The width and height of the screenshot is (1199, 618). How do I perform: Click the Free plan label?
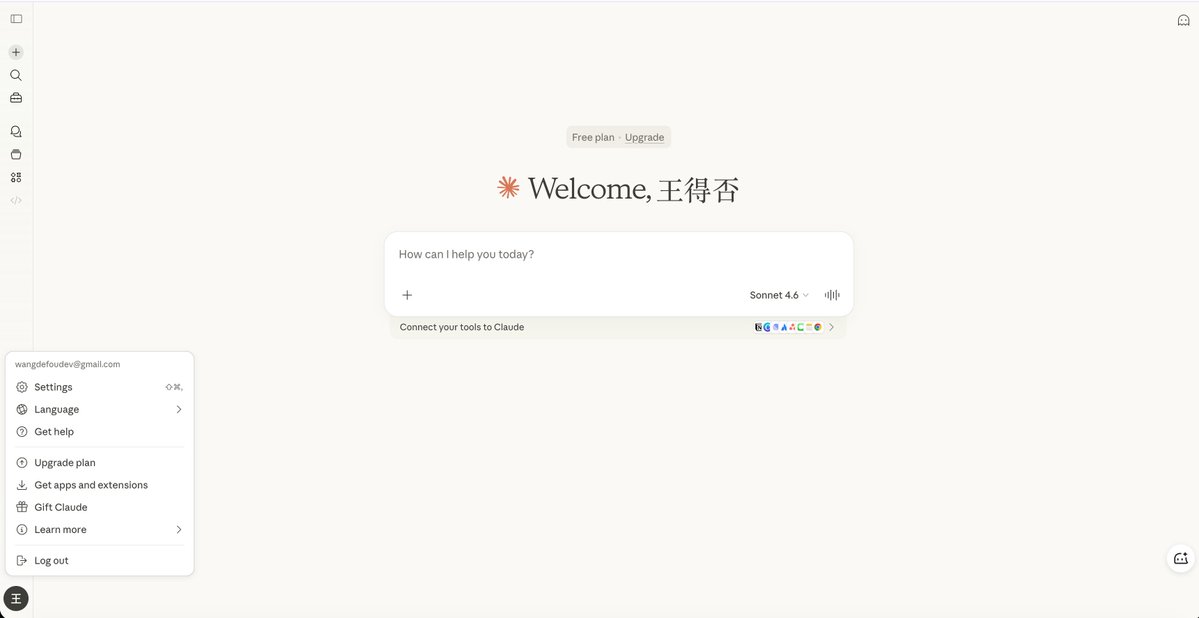pos(593,138)
